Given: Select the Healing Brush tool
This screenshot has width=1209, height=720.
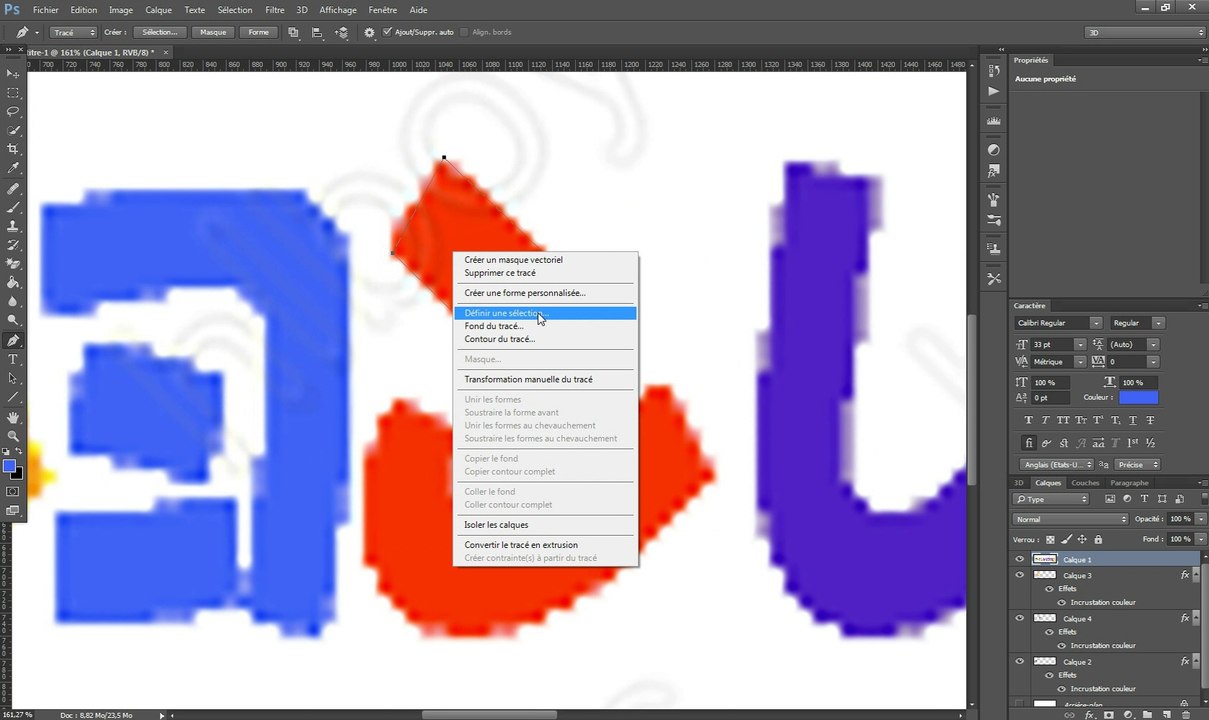Looking at the screenshot, I should pos(13,188).
